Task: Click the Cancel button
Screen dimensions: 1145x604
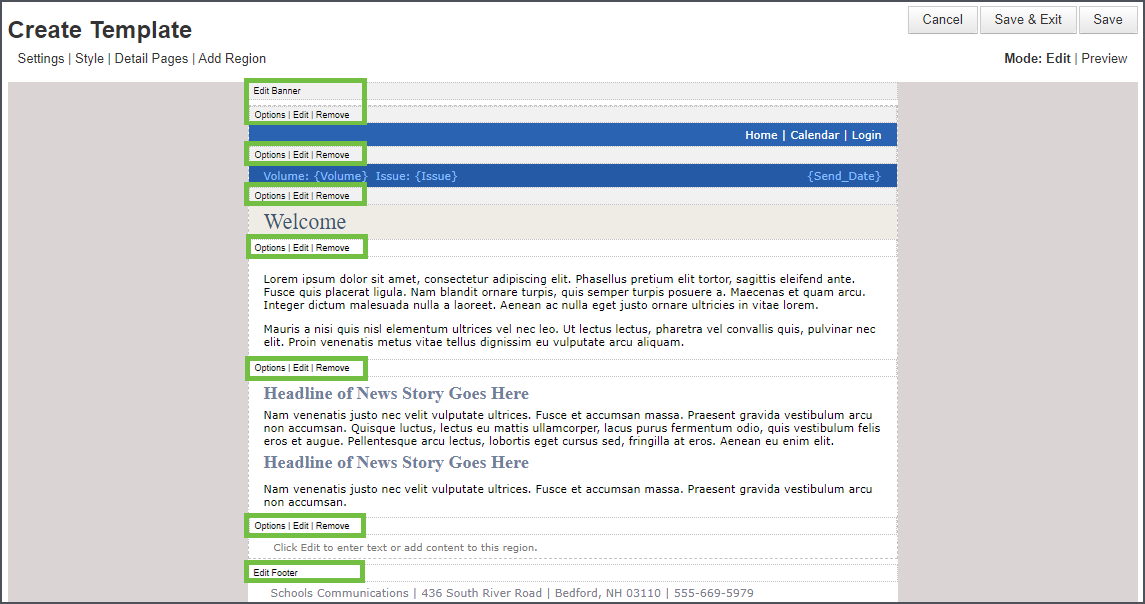Action: coord(942,20)
